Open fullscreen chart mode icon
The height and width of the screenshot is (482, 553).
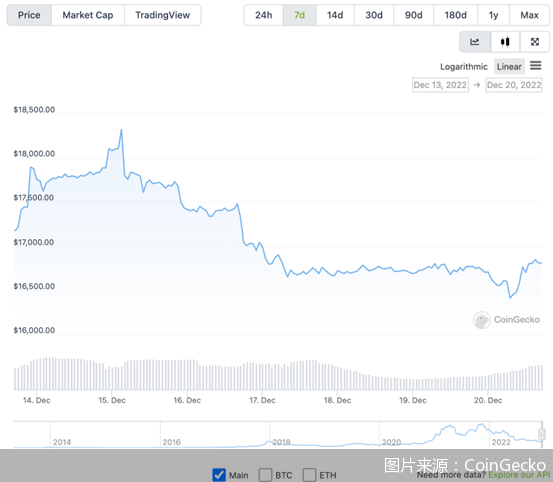[535, 42]
